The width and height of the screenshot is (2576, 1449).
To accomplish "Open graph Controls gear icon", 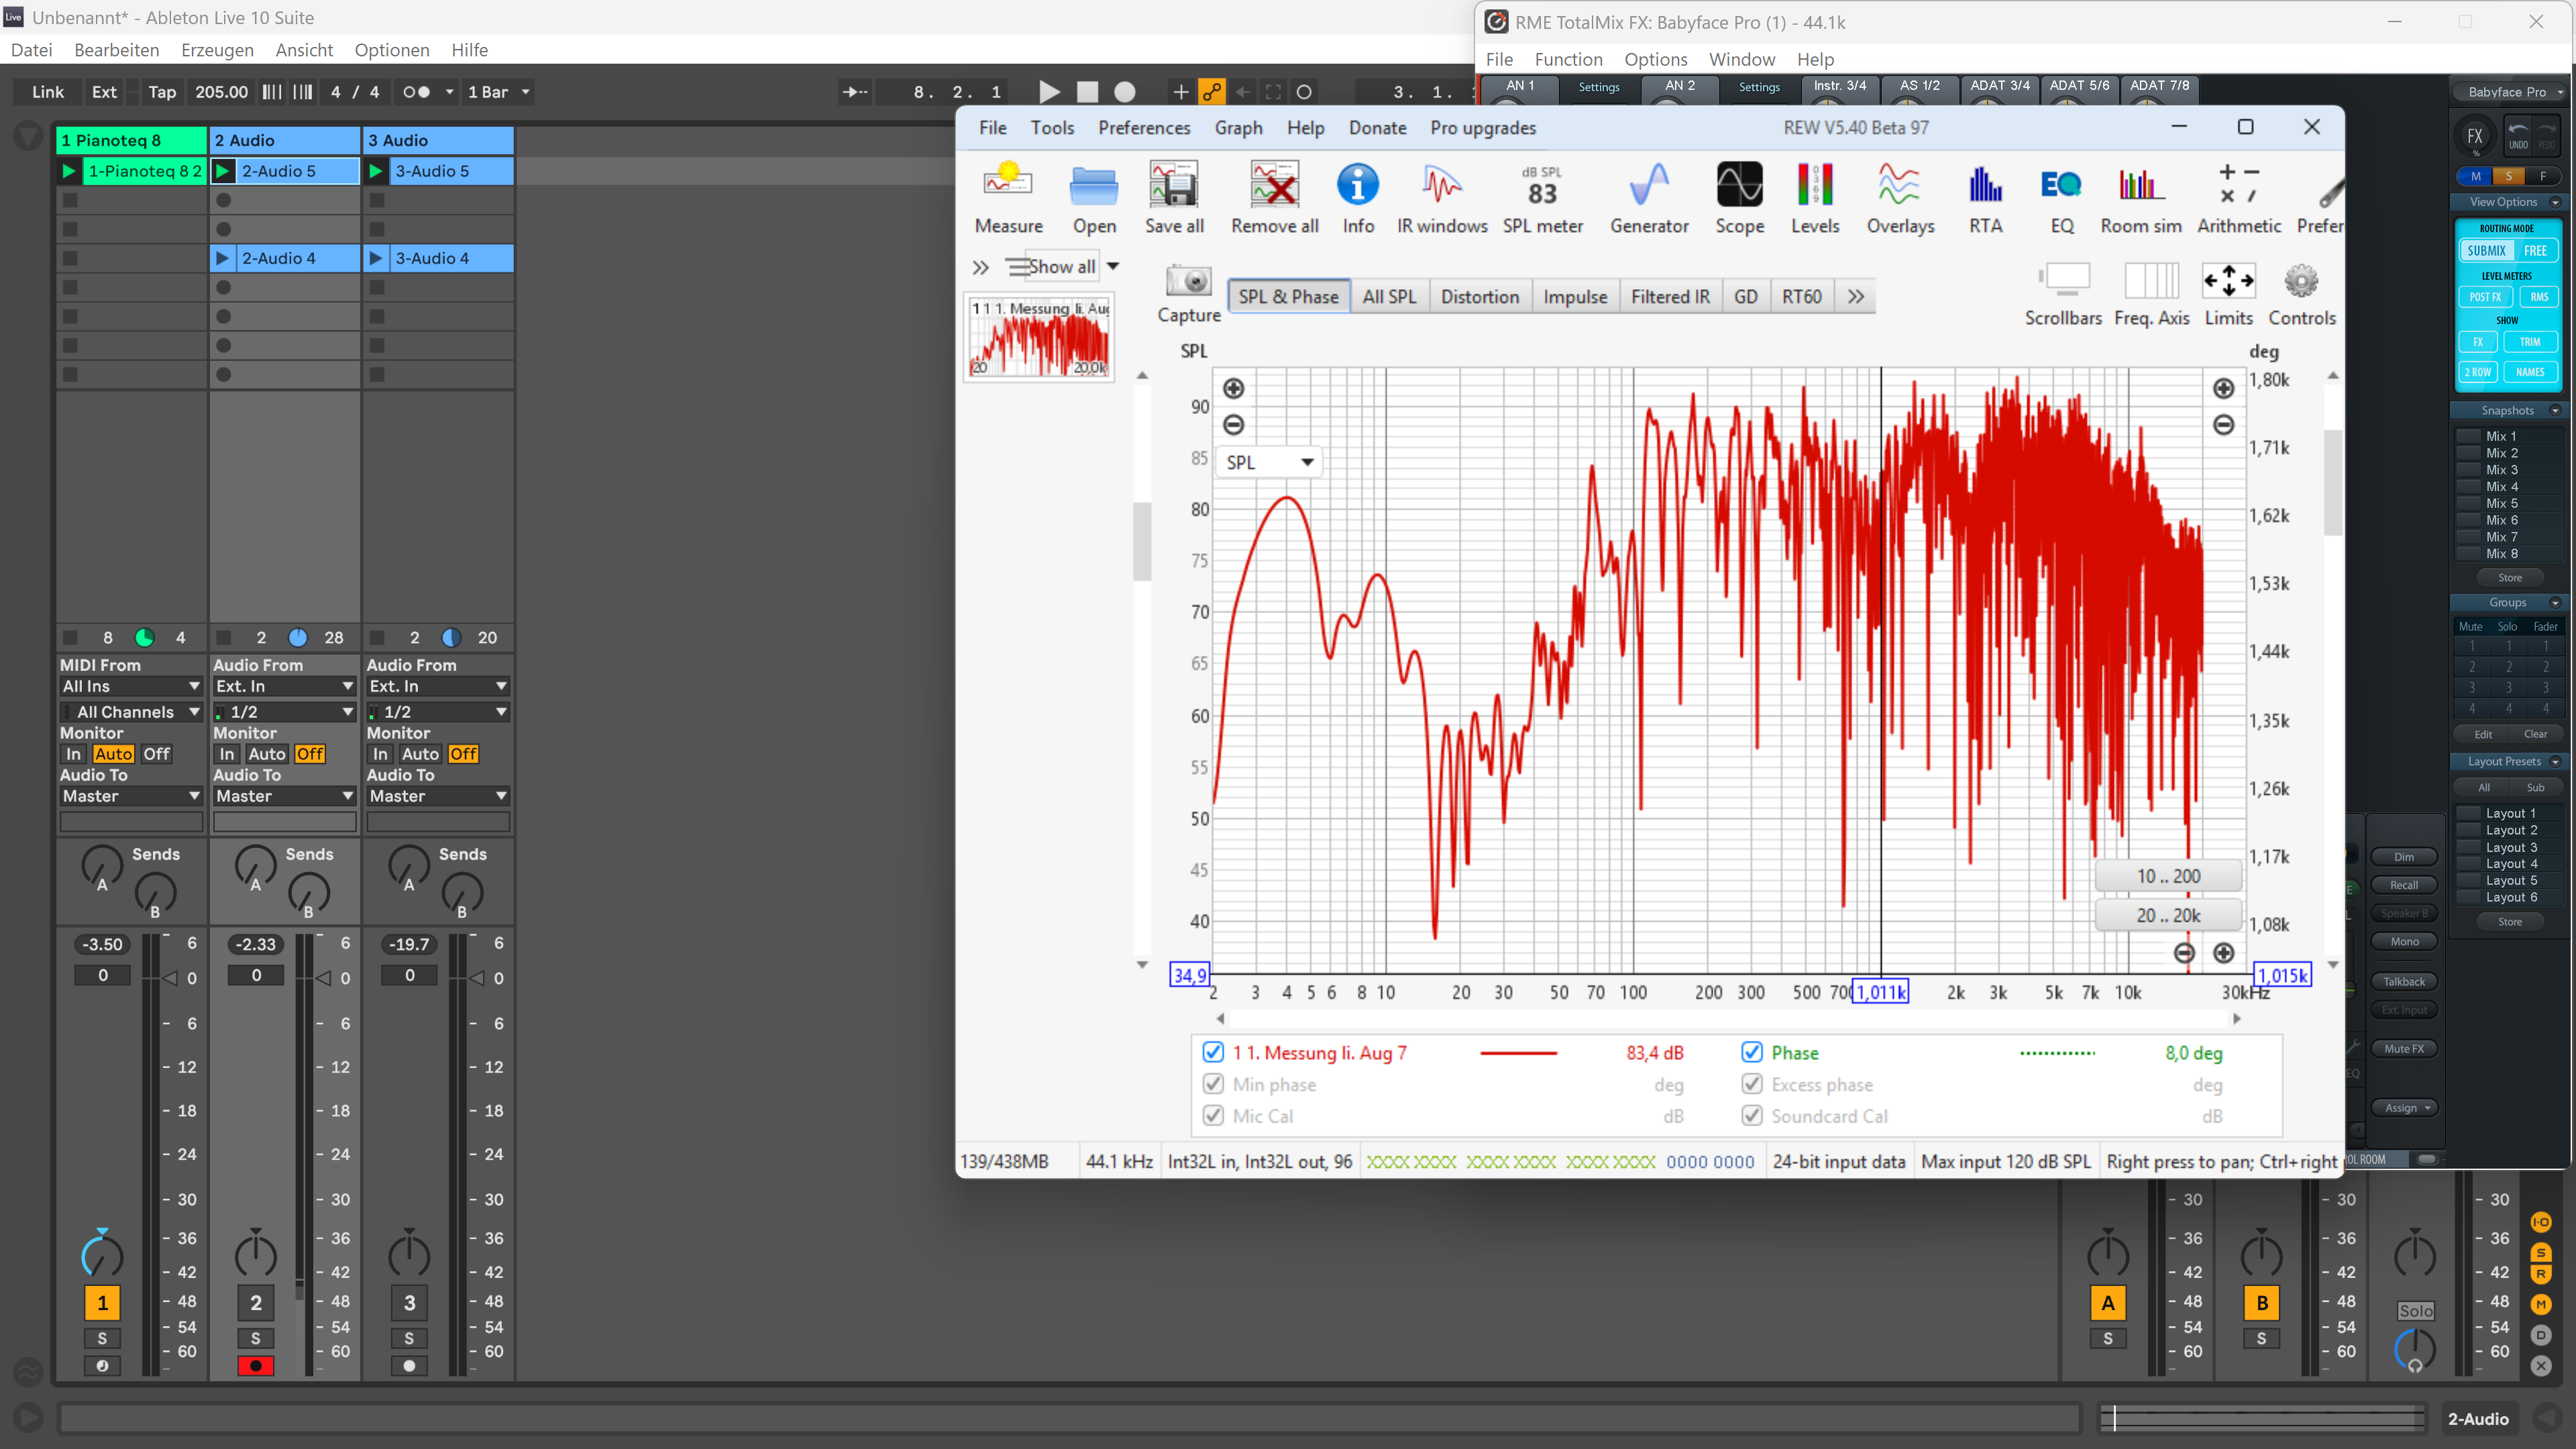I will (2301, 294).
